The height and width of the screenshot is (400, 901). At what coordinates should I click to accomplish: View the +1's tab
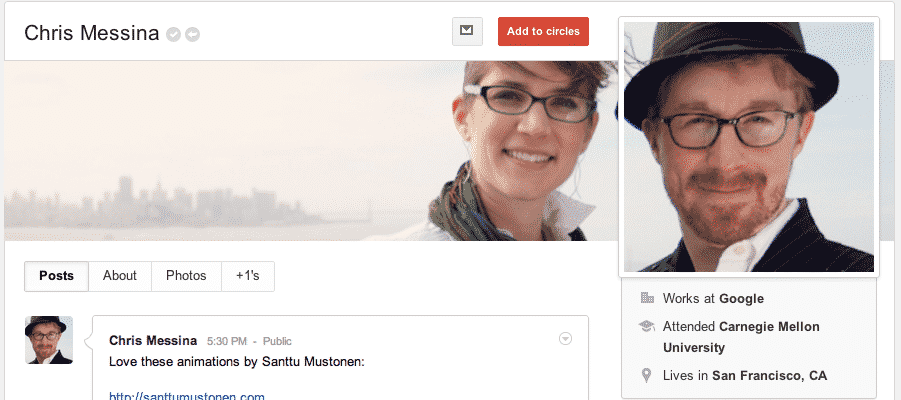pos(247,276)
